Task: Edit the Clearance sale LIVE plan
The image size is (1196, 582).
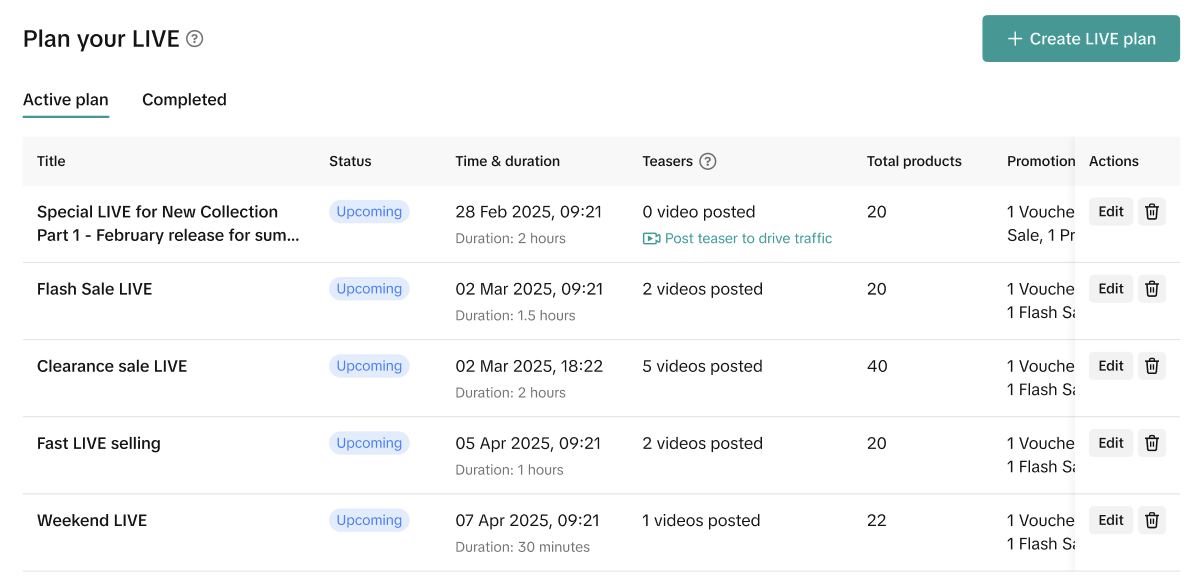Action: pyautogui.click(x=1111, y=366)
